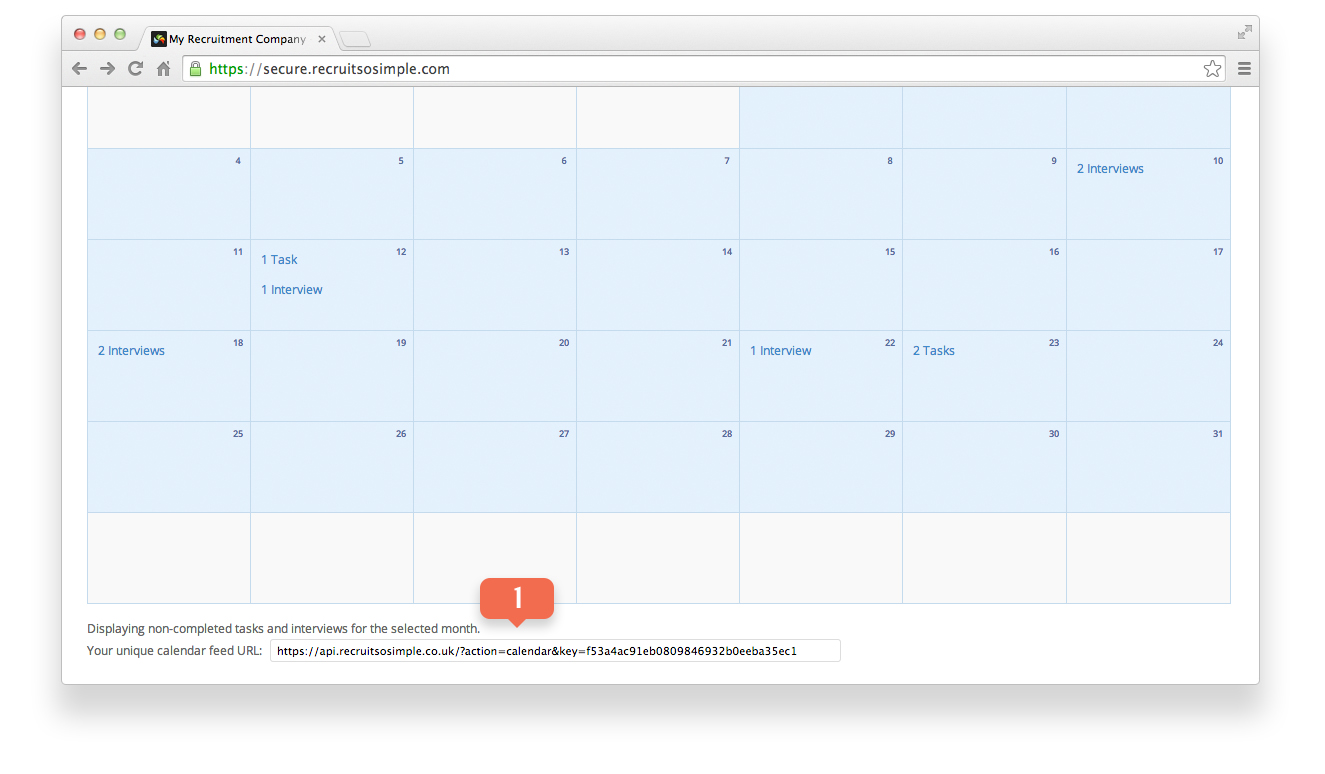
Task: Click day number 19 in calendar
Action: pos(401,343)
